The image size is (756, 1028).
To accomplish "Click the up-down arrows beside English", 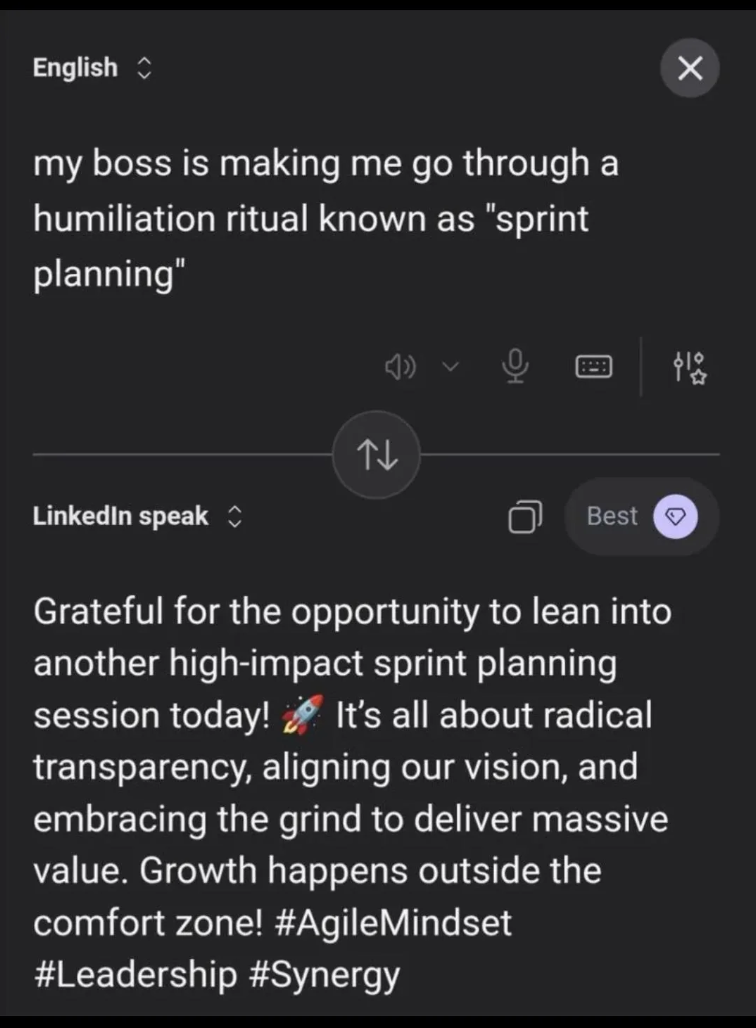I will [x=143, y=68].
